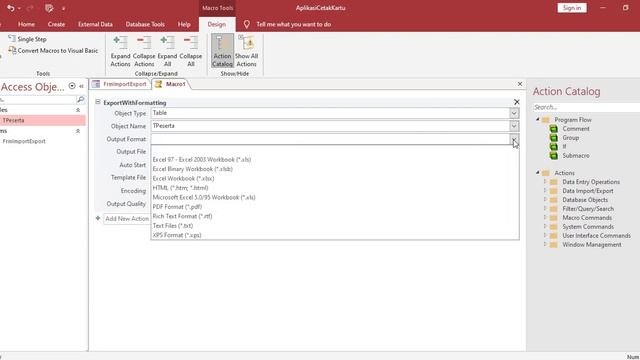Choose XPS Format (*.xps)
Viewport: 640px width, 360px height.
click(335, 235)
